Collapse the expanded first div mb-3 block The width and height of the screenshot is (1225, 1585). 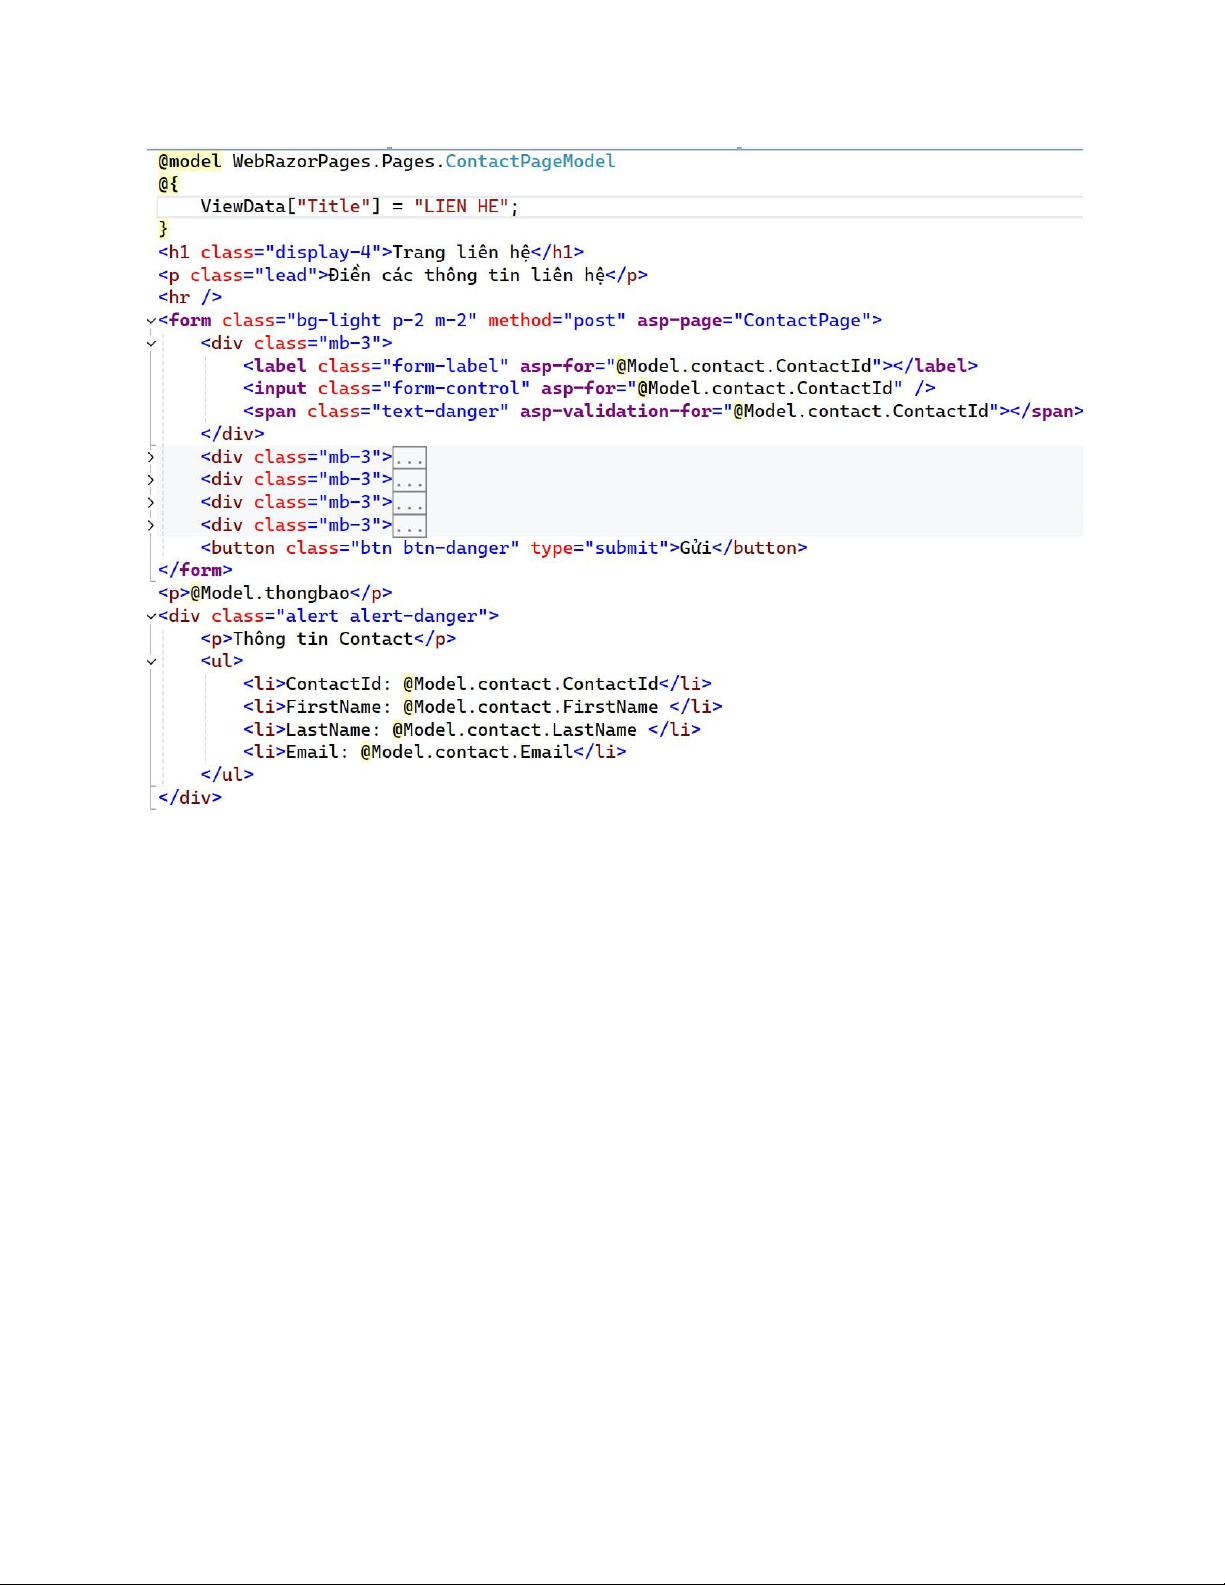click(151, 344)
